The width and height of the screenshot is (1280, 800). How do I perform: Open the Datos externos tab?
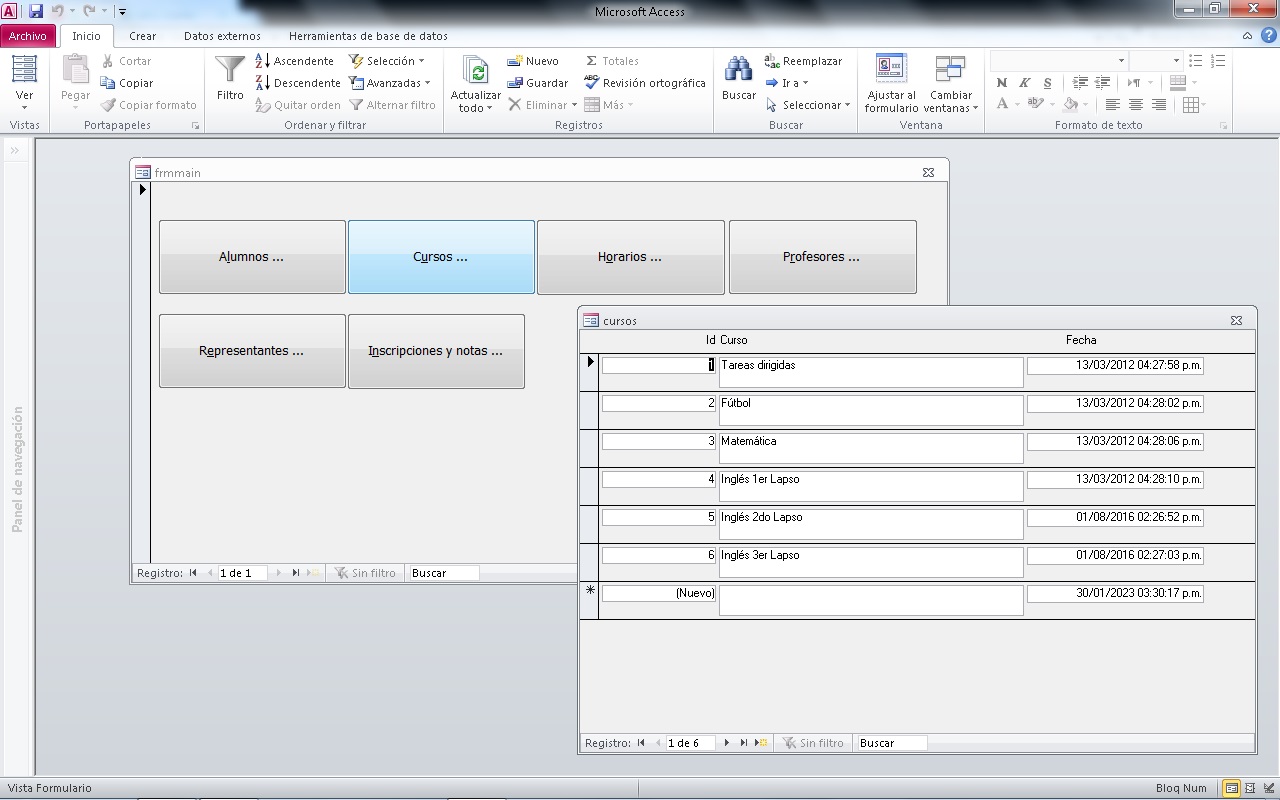pos(222,36)
